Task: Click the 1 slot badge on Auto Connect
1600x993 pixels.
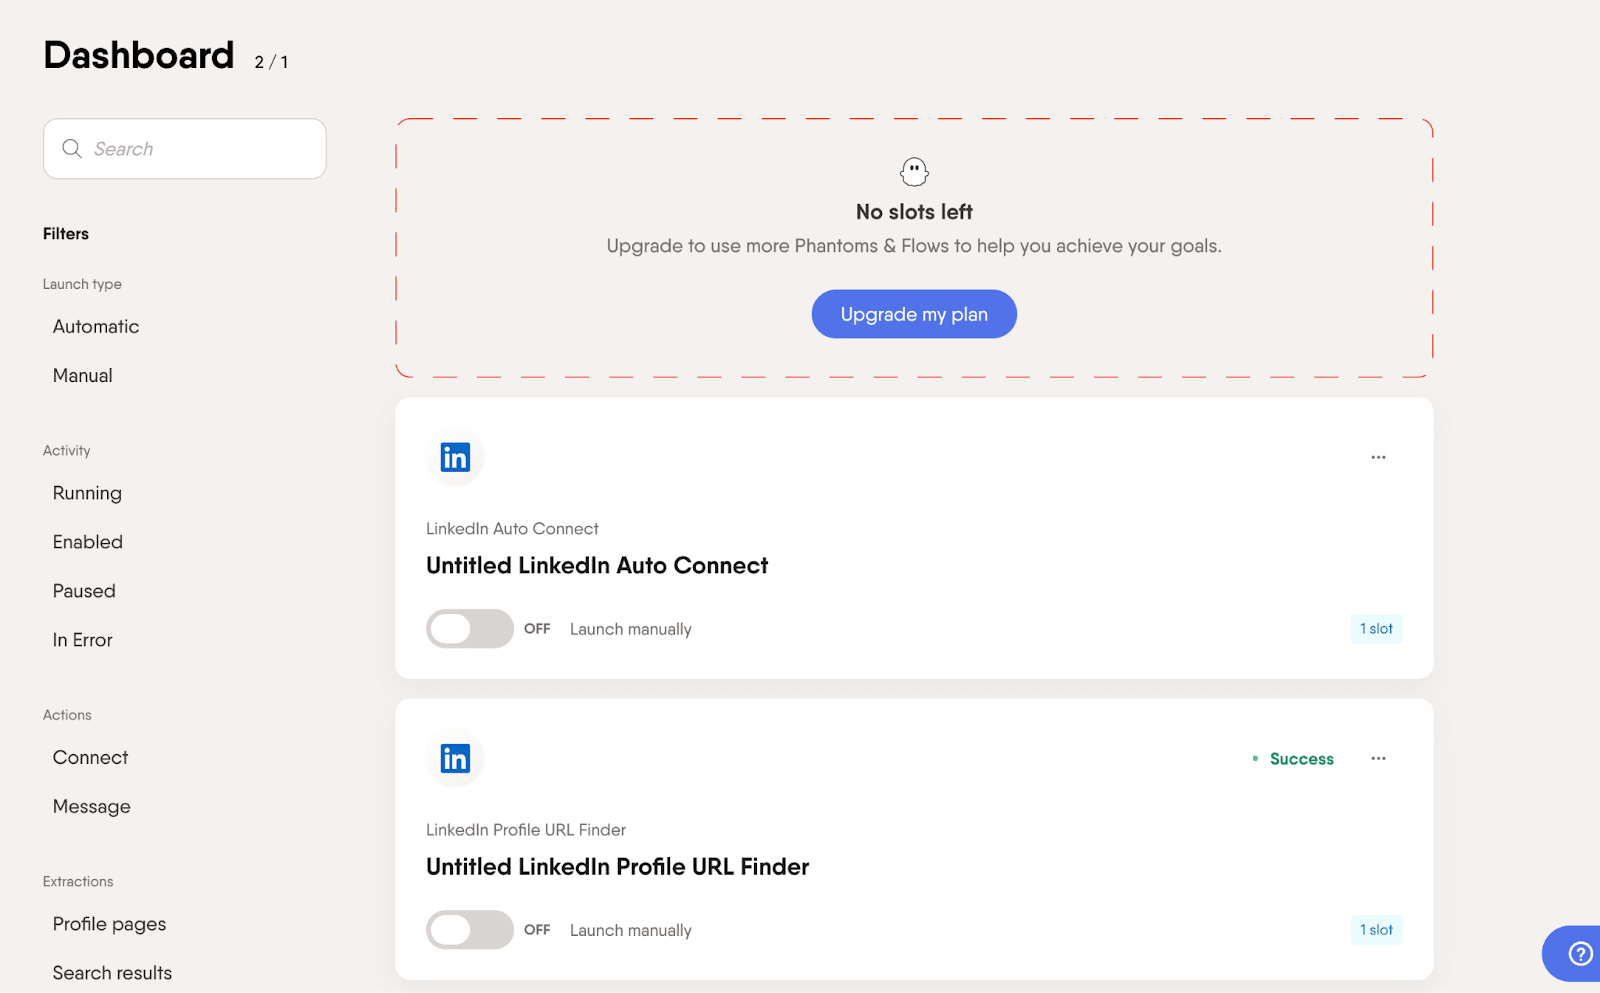Action: [1376, 629]
